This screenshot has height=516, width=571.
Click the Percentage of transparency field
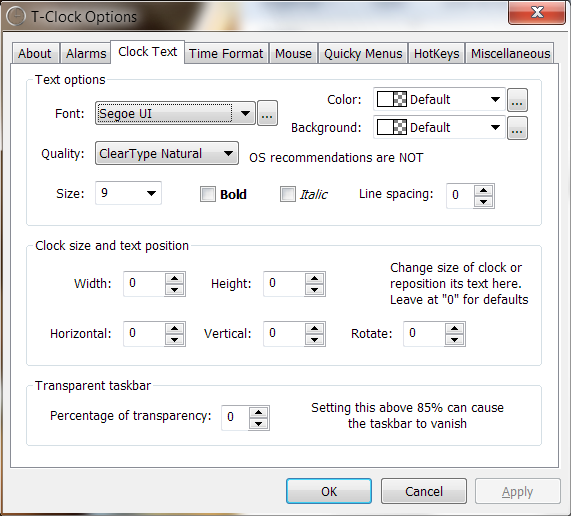235,417
